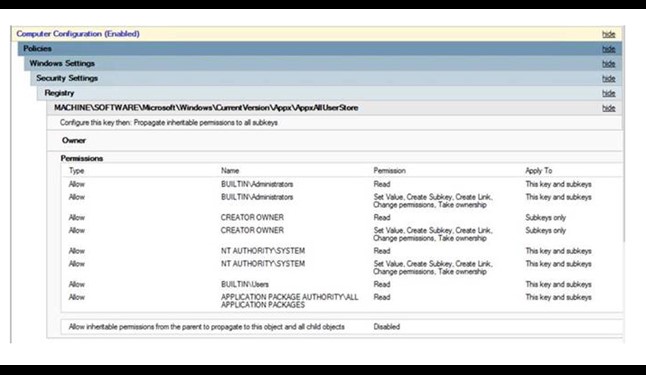Click Read permission for ALL APPLICATION PACKAGES
This screenshot has height=375, width=646.
click(382, 297)
